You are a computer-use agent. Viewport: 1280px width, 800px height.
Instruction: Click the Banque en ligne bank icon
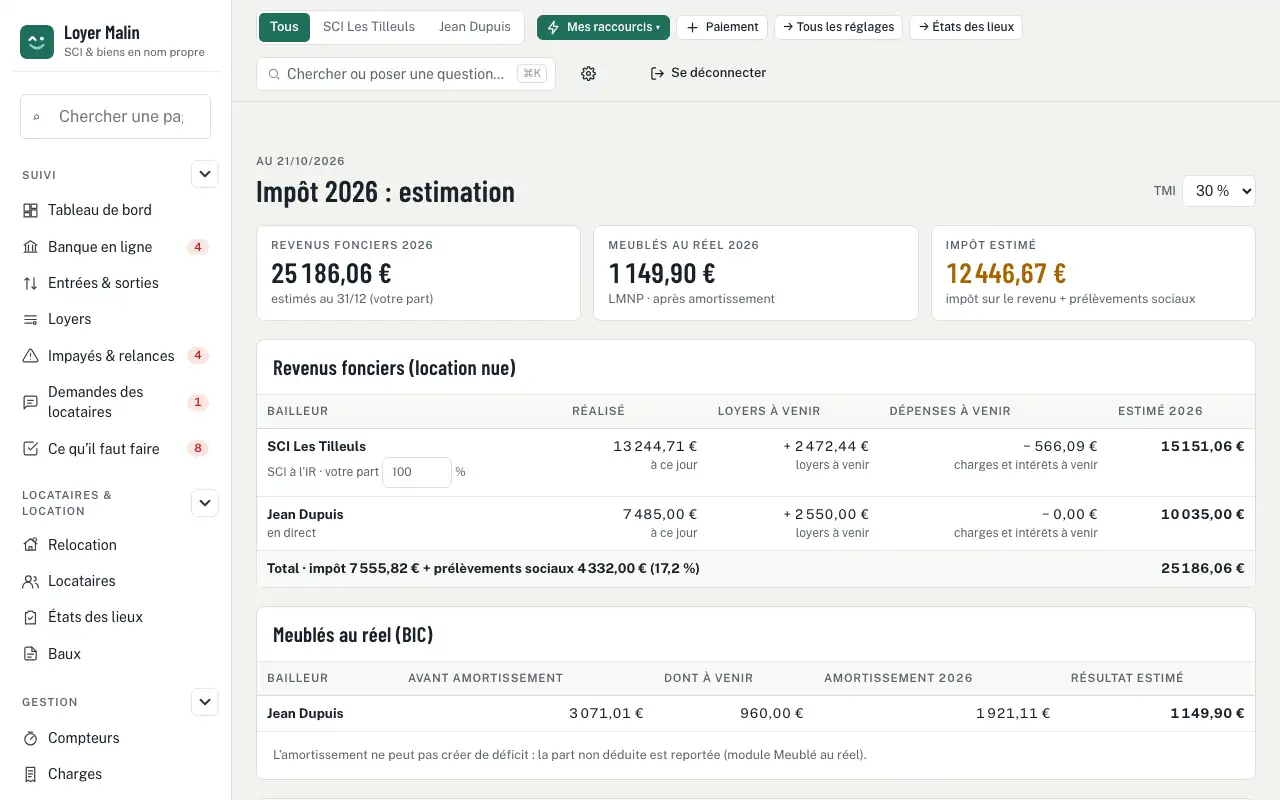30,247
